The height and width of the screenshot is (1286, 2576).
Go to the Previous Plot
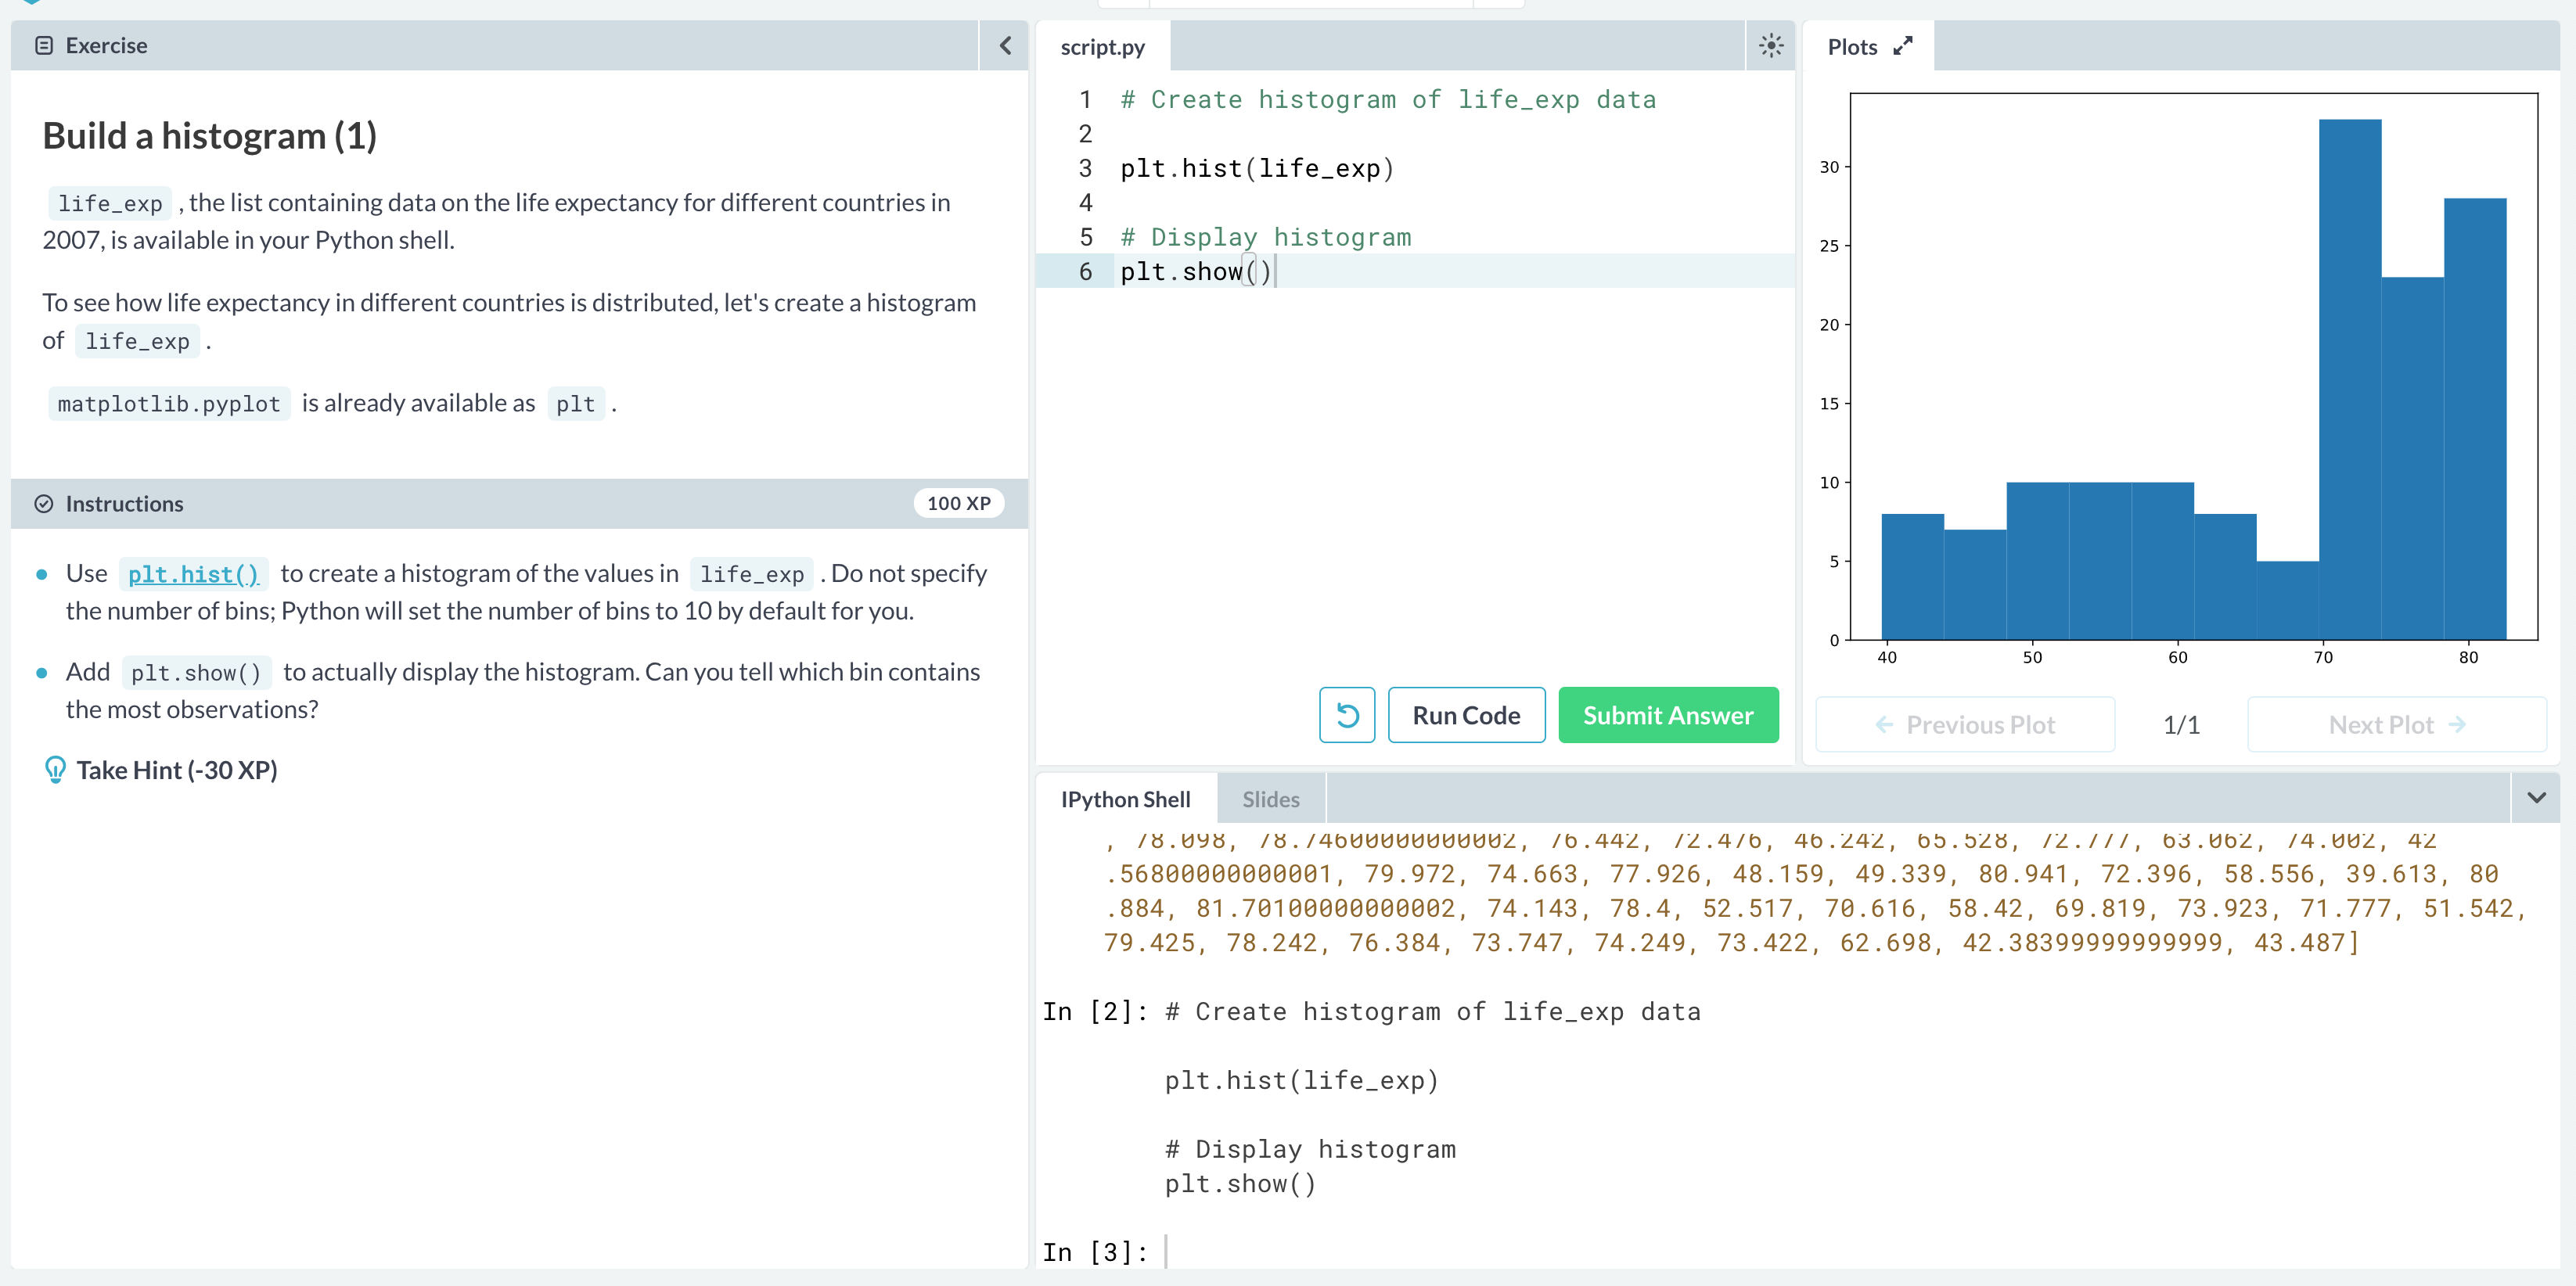pos(1964,724)
